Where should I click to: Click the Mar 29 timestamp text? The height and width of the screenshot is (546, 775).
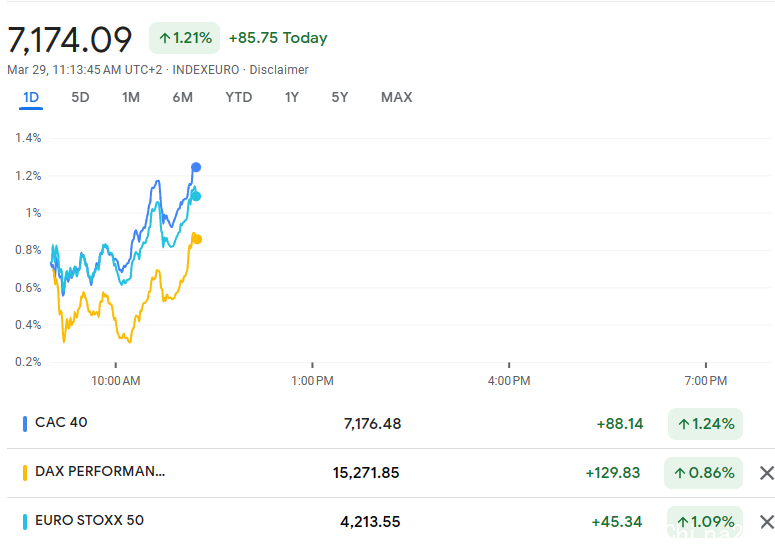pyautogui.click(x=85, y=70)
